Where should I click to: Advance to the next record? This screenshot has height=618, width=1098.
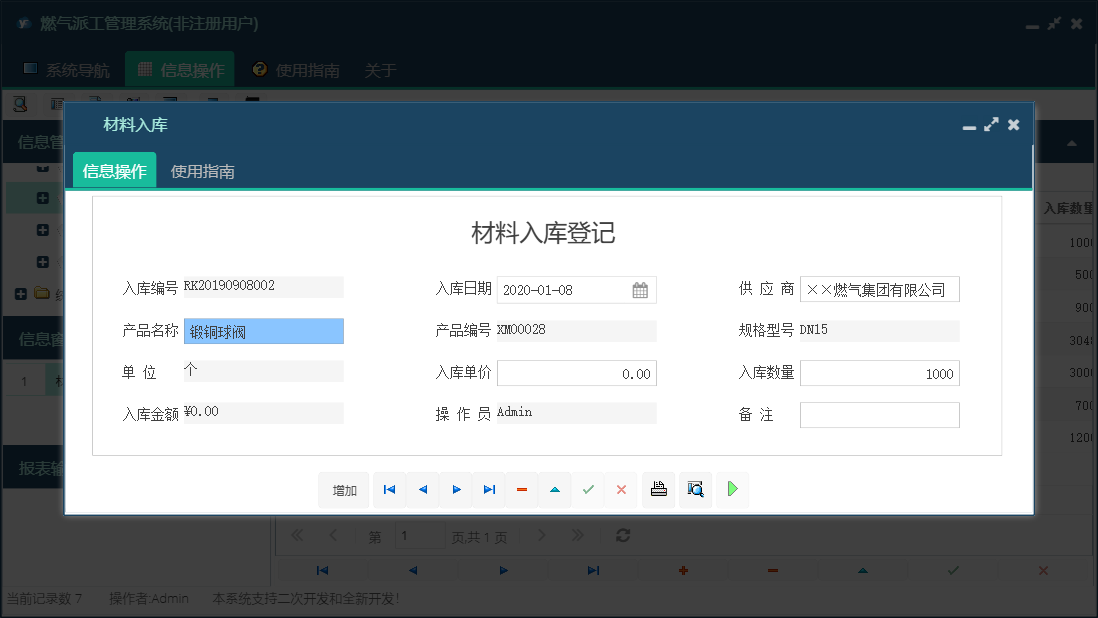[x=456, y=490]
